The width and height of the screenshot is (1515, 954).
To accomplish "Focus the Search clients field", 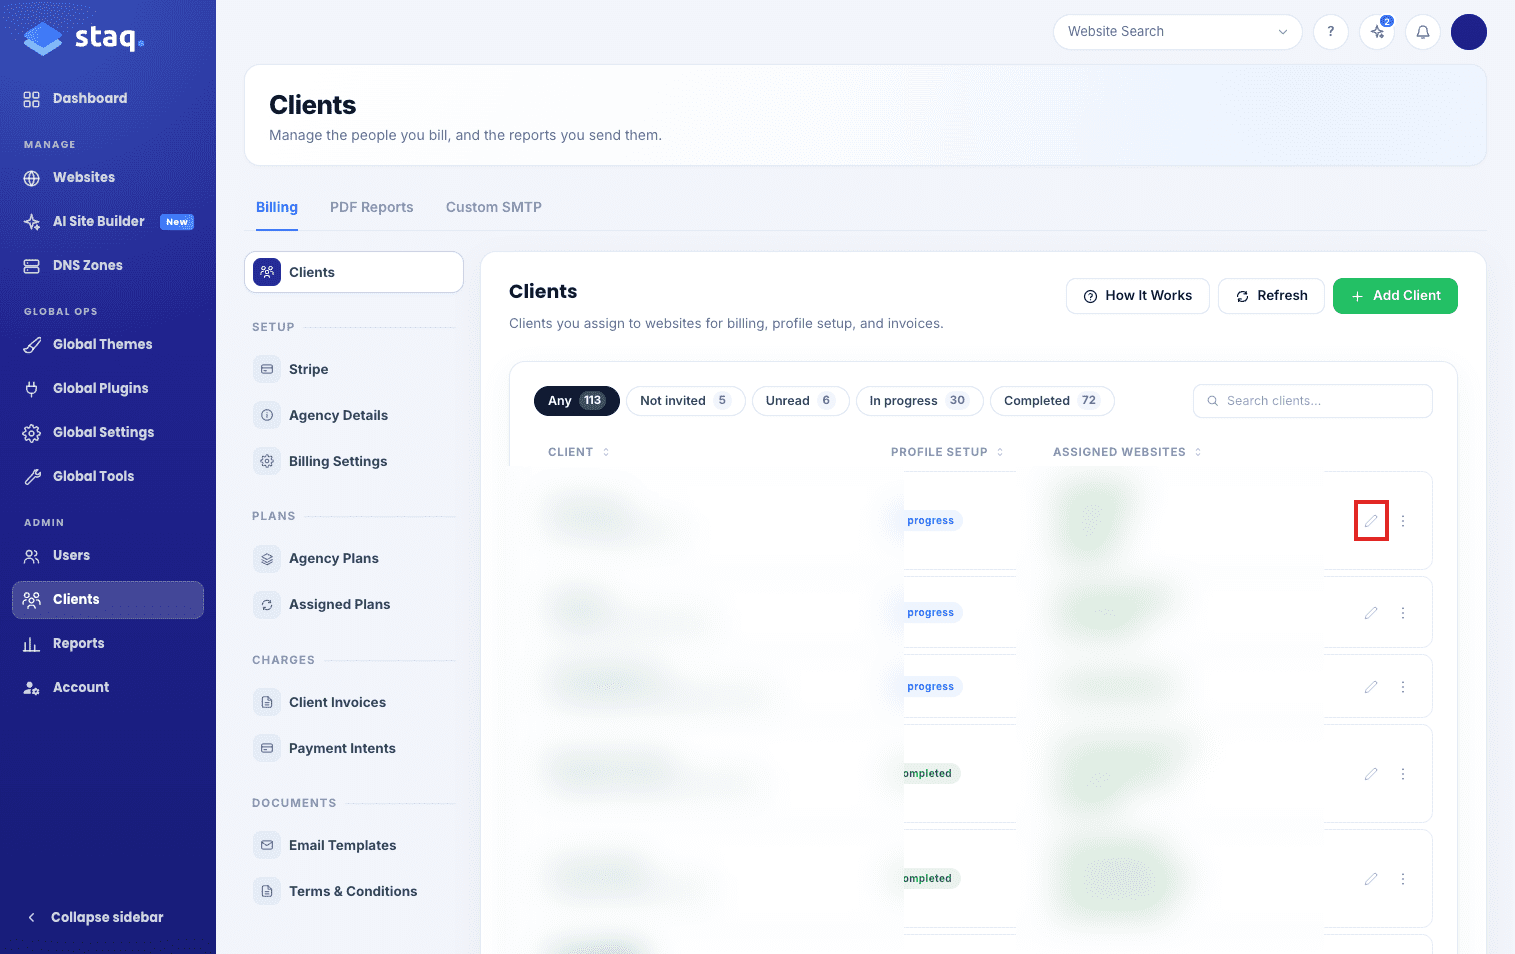I will 1313,401.
